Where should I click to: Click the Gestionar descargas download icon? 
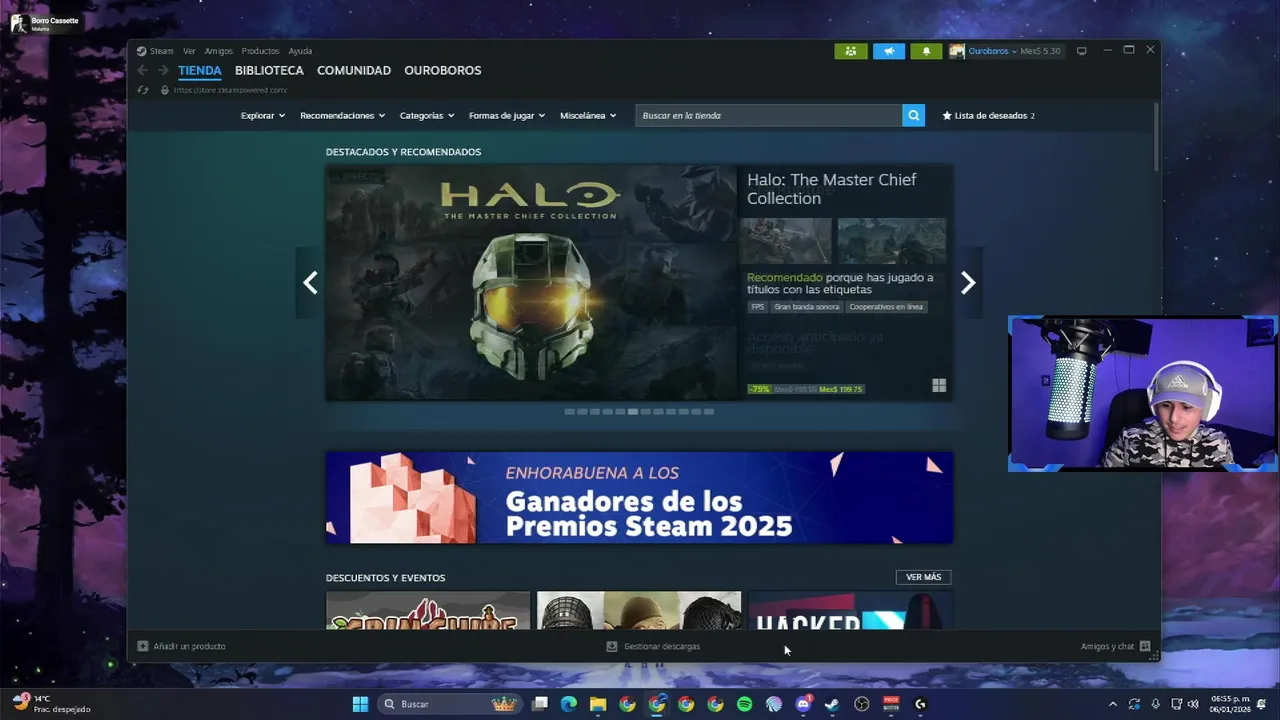[611, 646]
